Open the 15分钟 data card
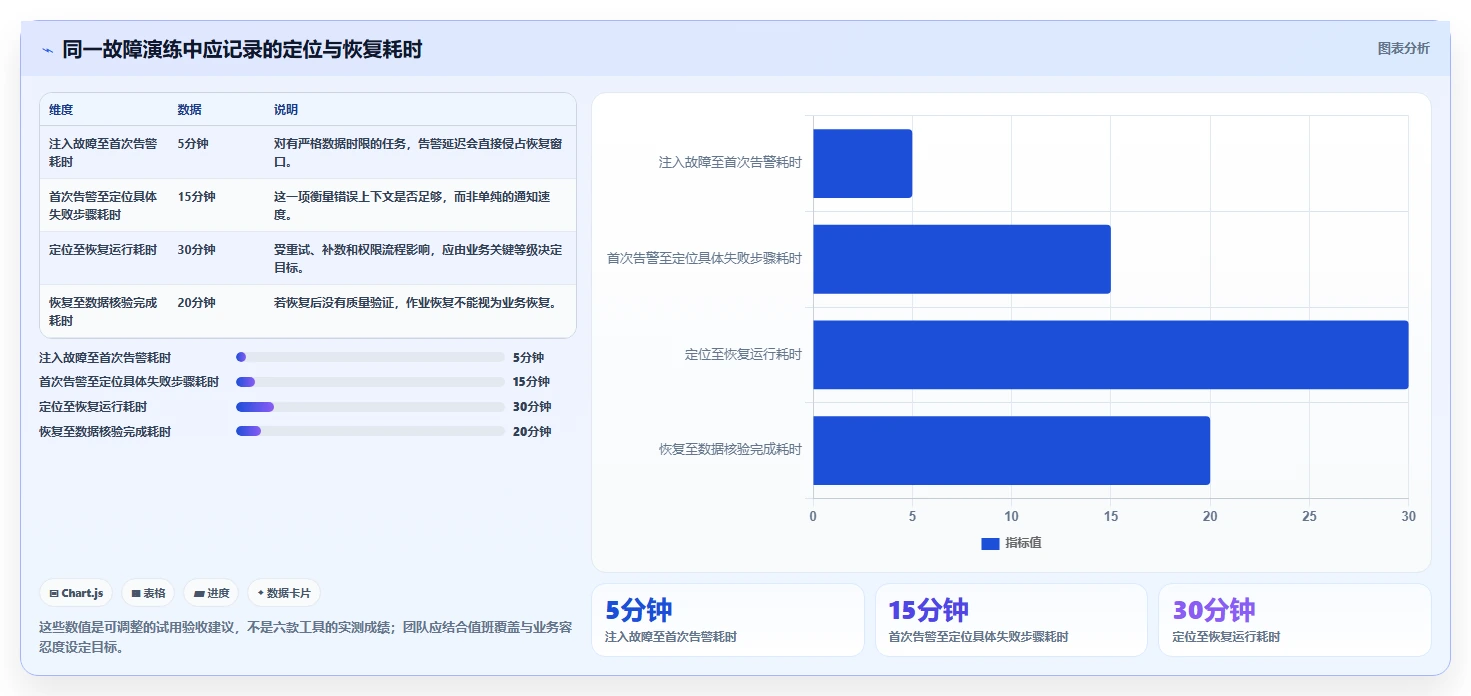 click(1011, 620)
